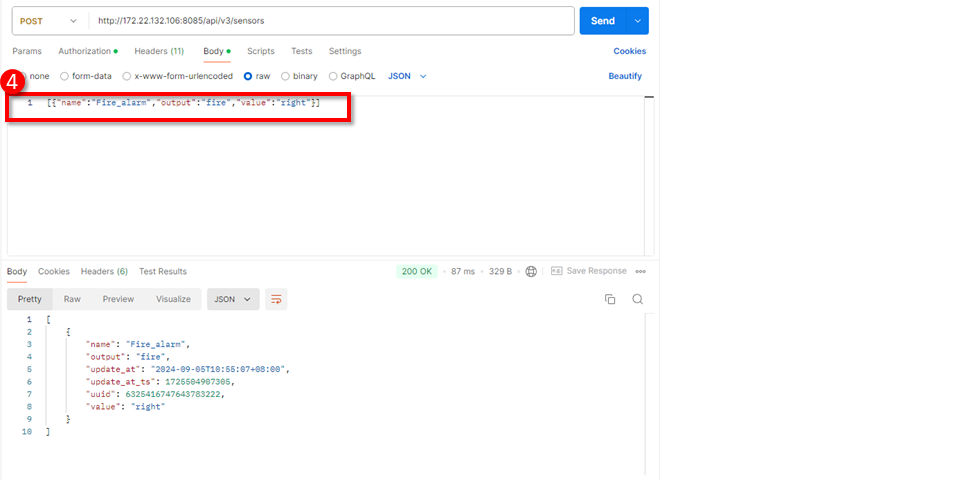
Task: Open the POST method dropdown
Action: (x=47, y=21)
